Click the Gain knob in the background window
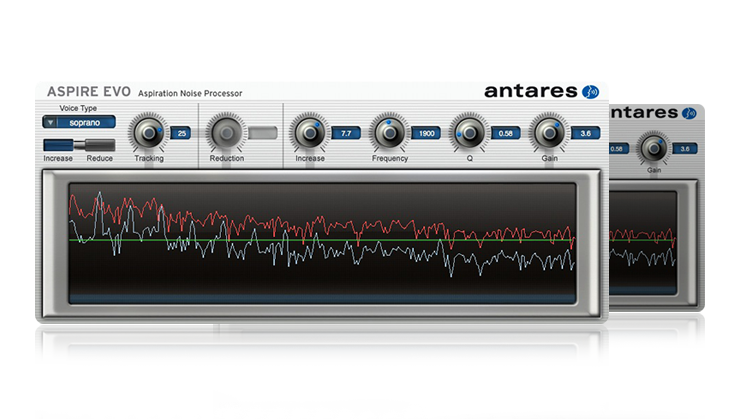 click(x=653, y=148)
